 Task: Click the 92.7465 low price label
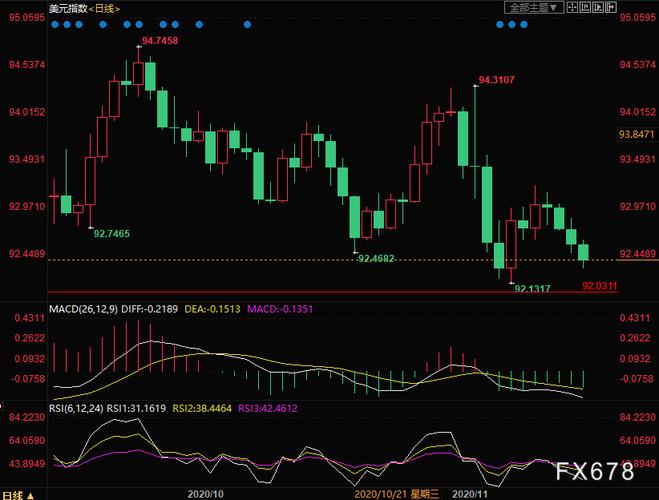tap(112, 232)
